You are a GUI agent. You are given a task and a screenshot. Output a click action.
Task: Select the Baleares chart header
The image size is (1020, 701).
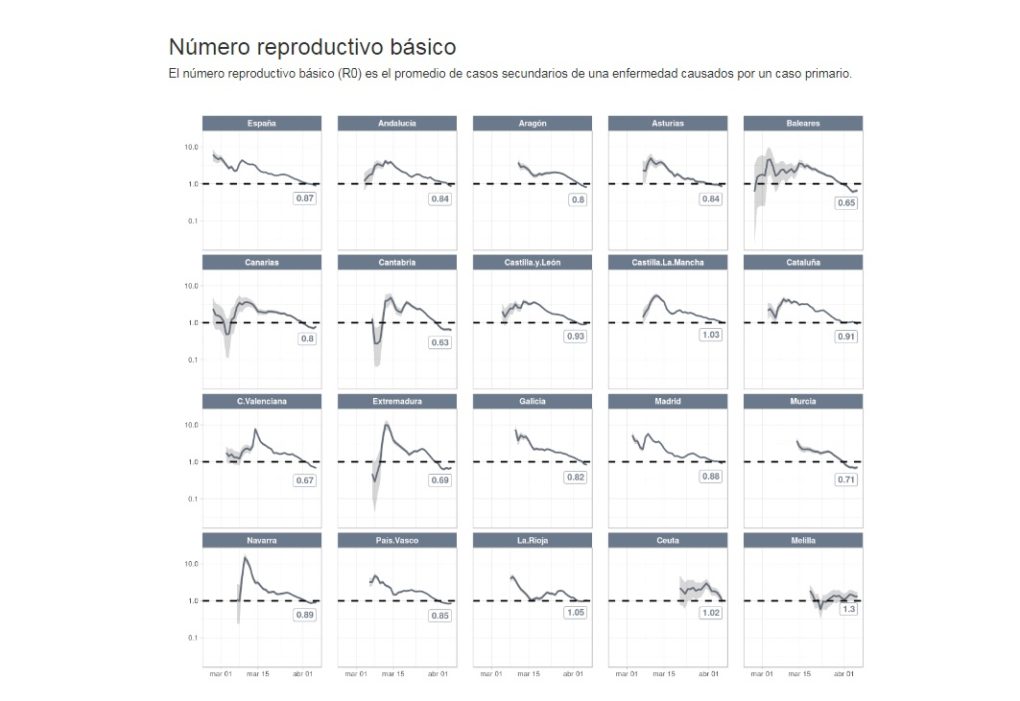[803, 123]
